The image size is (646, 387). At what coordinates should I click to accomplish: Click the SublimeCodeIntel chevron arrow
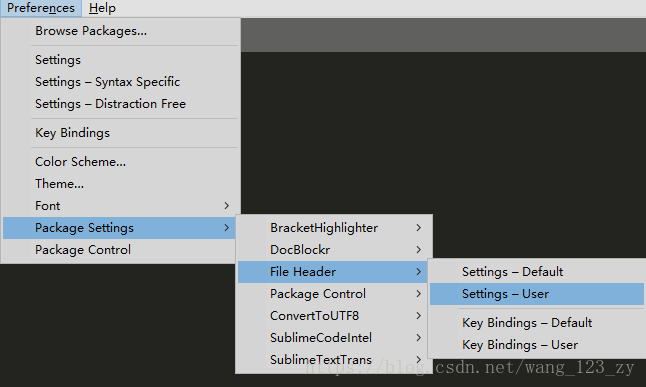click(419, 338)
